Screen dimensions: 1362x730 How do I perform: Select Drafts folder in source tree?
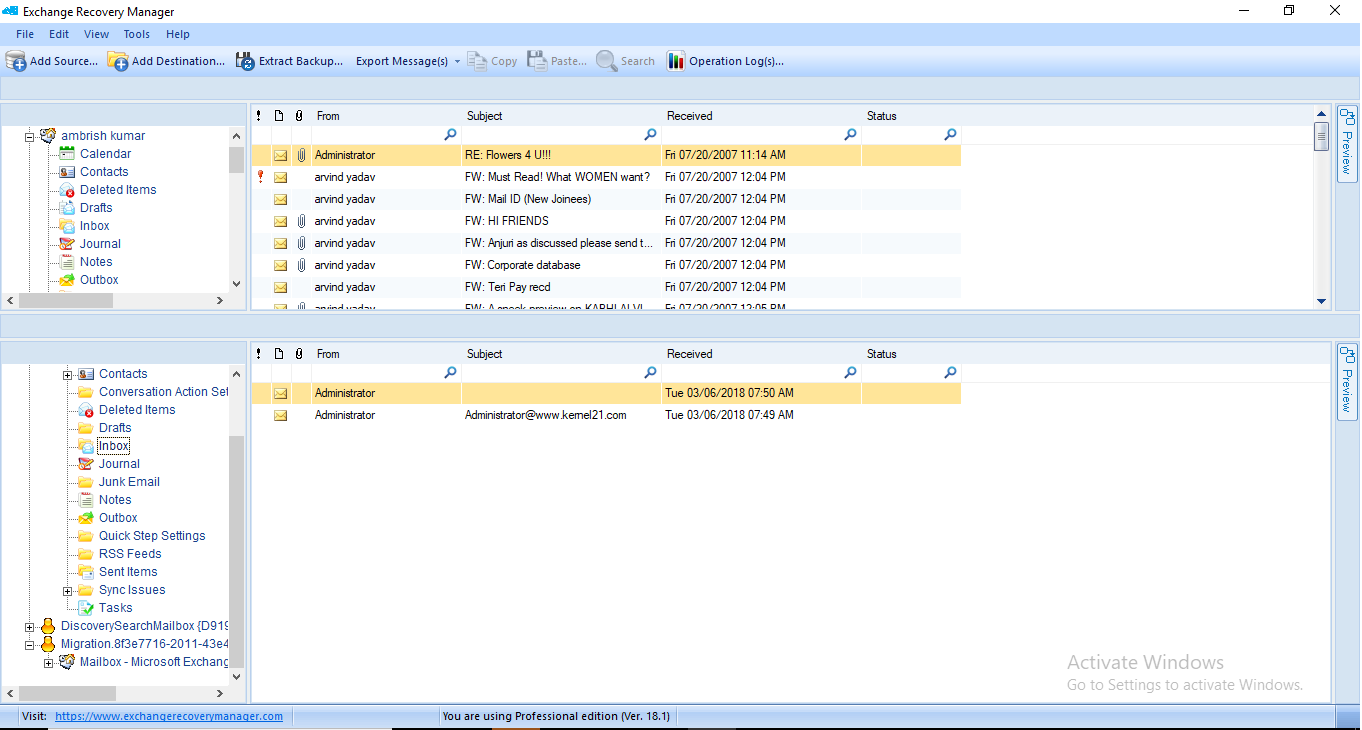coord(96,208)
